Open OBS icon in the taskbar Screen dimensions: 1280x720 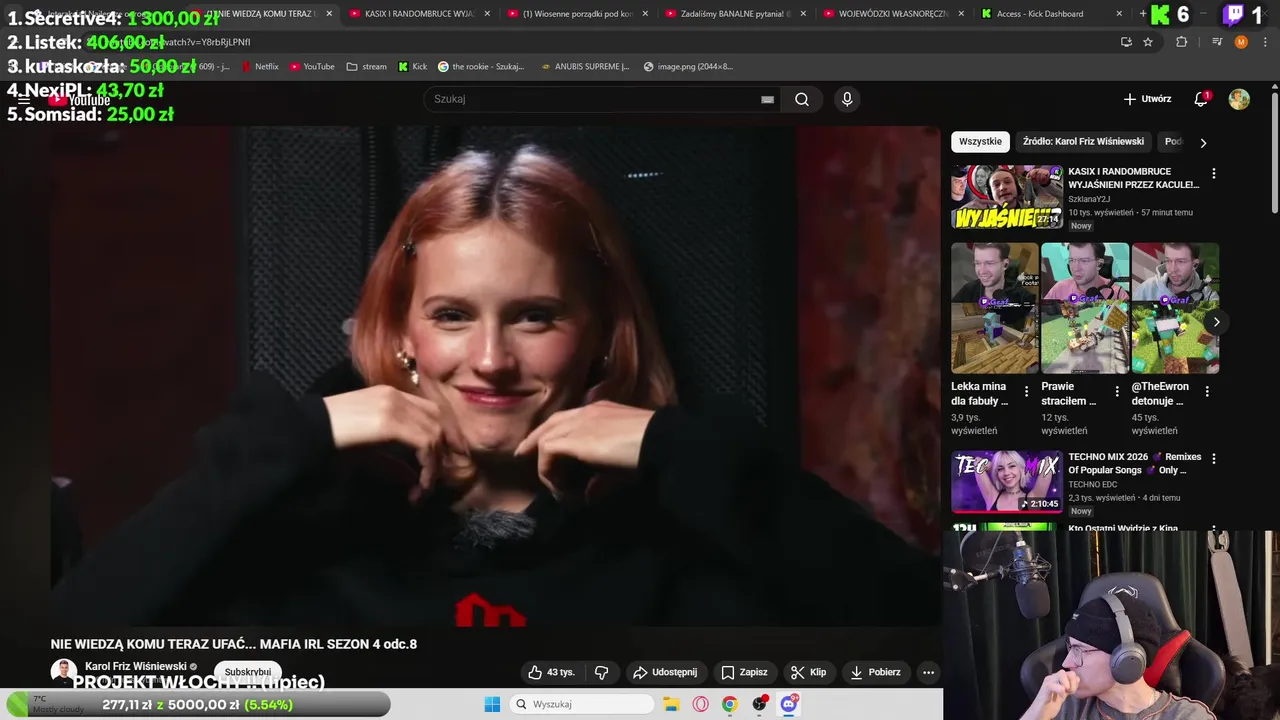coord(759,704)
